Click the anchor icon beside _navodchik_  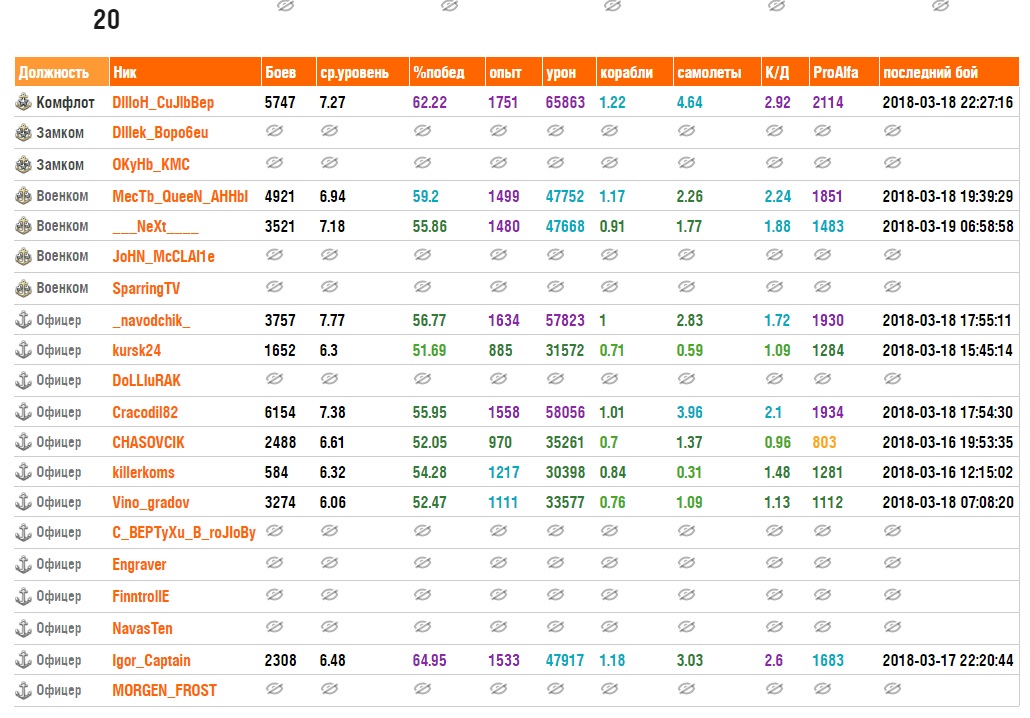(24, 320)
